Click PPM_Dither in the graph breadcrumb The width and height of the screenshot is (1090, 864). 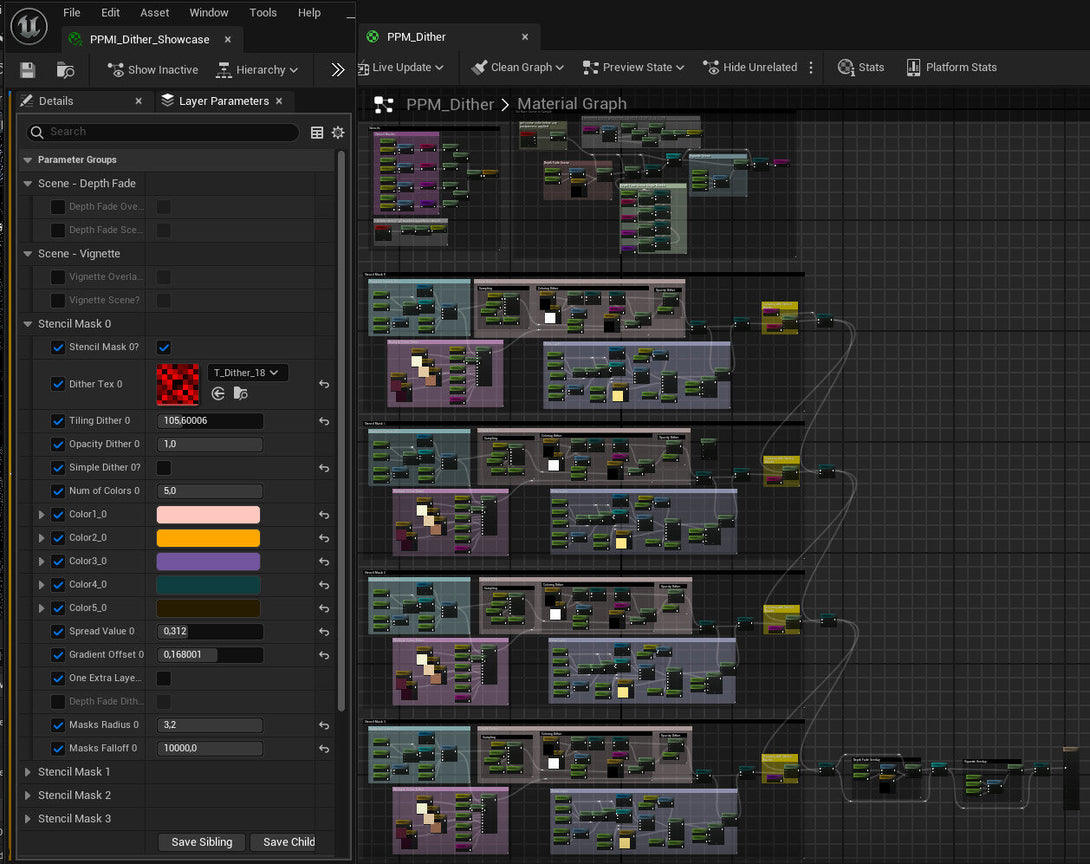coord(450,104)
